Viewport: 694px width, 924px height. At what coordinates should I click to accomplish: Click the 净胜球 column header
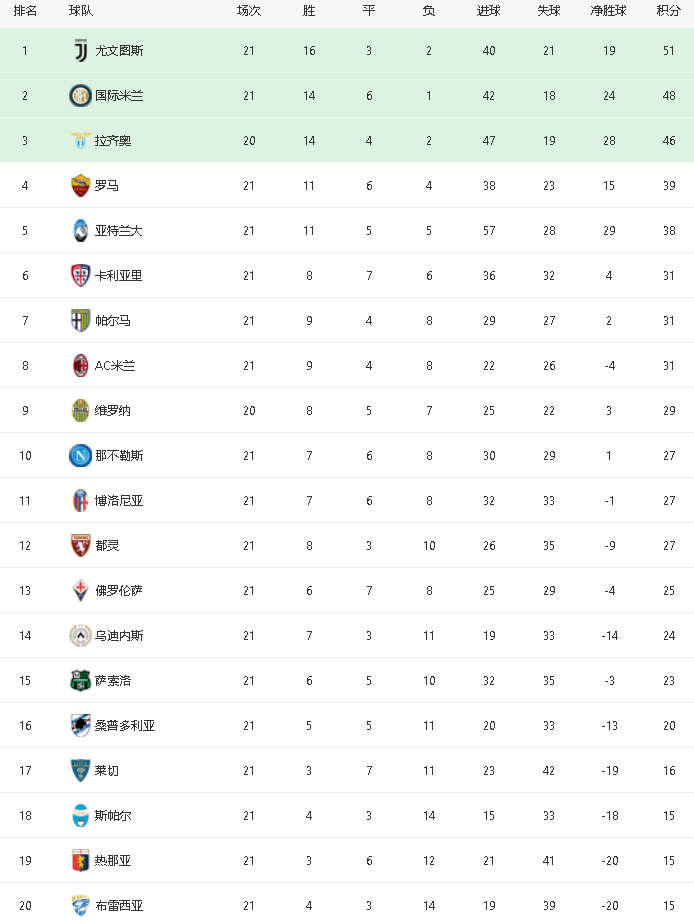click(x=608, y=11)
